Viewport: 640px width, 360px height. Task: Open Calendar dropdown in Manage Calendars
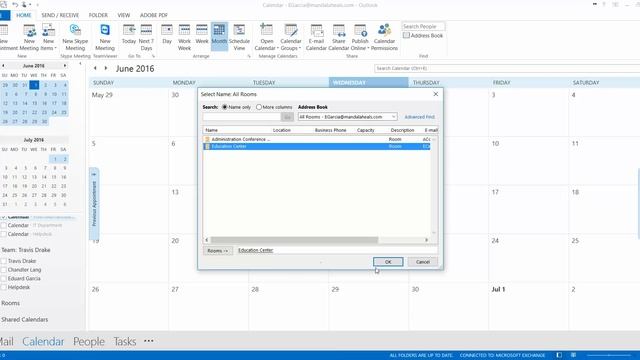tap(266, 37)
